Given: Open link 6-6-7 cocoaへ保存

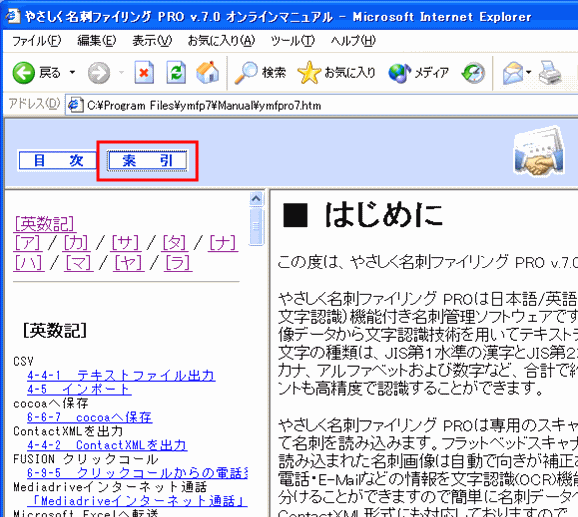Looking at the screenshot, I should 90,417.
